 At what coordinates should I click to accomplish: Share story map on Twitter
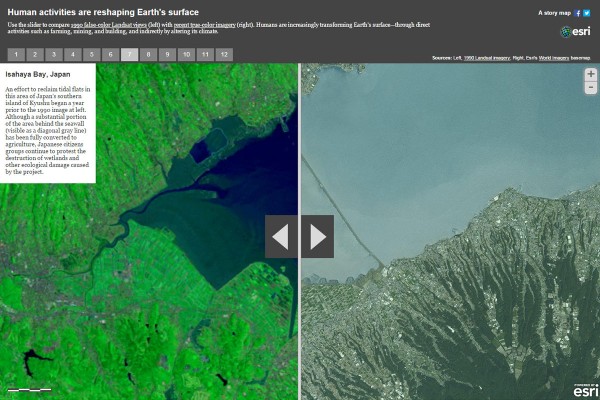click(589, 13)
